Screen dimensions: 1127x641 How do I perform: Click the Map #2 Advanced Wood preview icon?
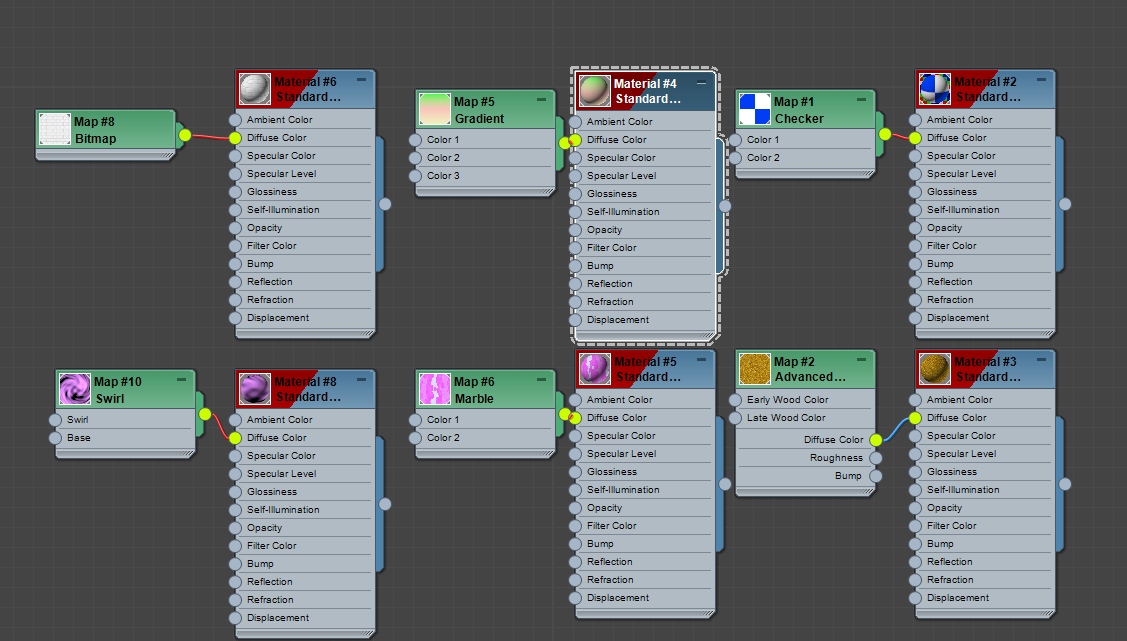[755, 369]
